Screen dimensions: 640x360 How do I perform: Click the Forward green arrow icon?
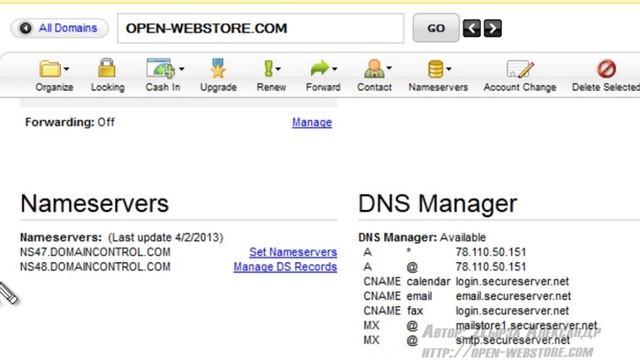(x=320, y=68)
